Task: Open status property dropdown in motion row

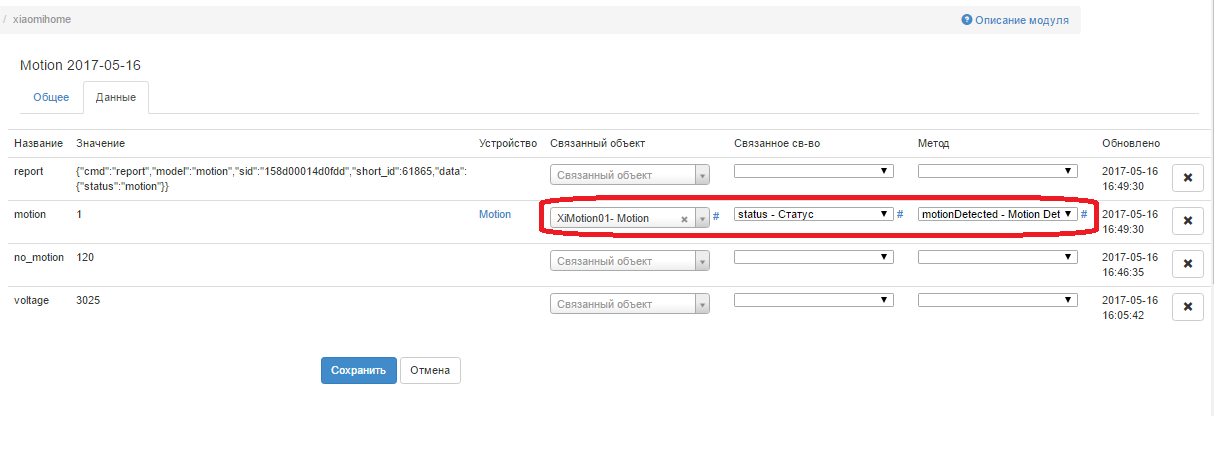Action: [x=813, y=214]
